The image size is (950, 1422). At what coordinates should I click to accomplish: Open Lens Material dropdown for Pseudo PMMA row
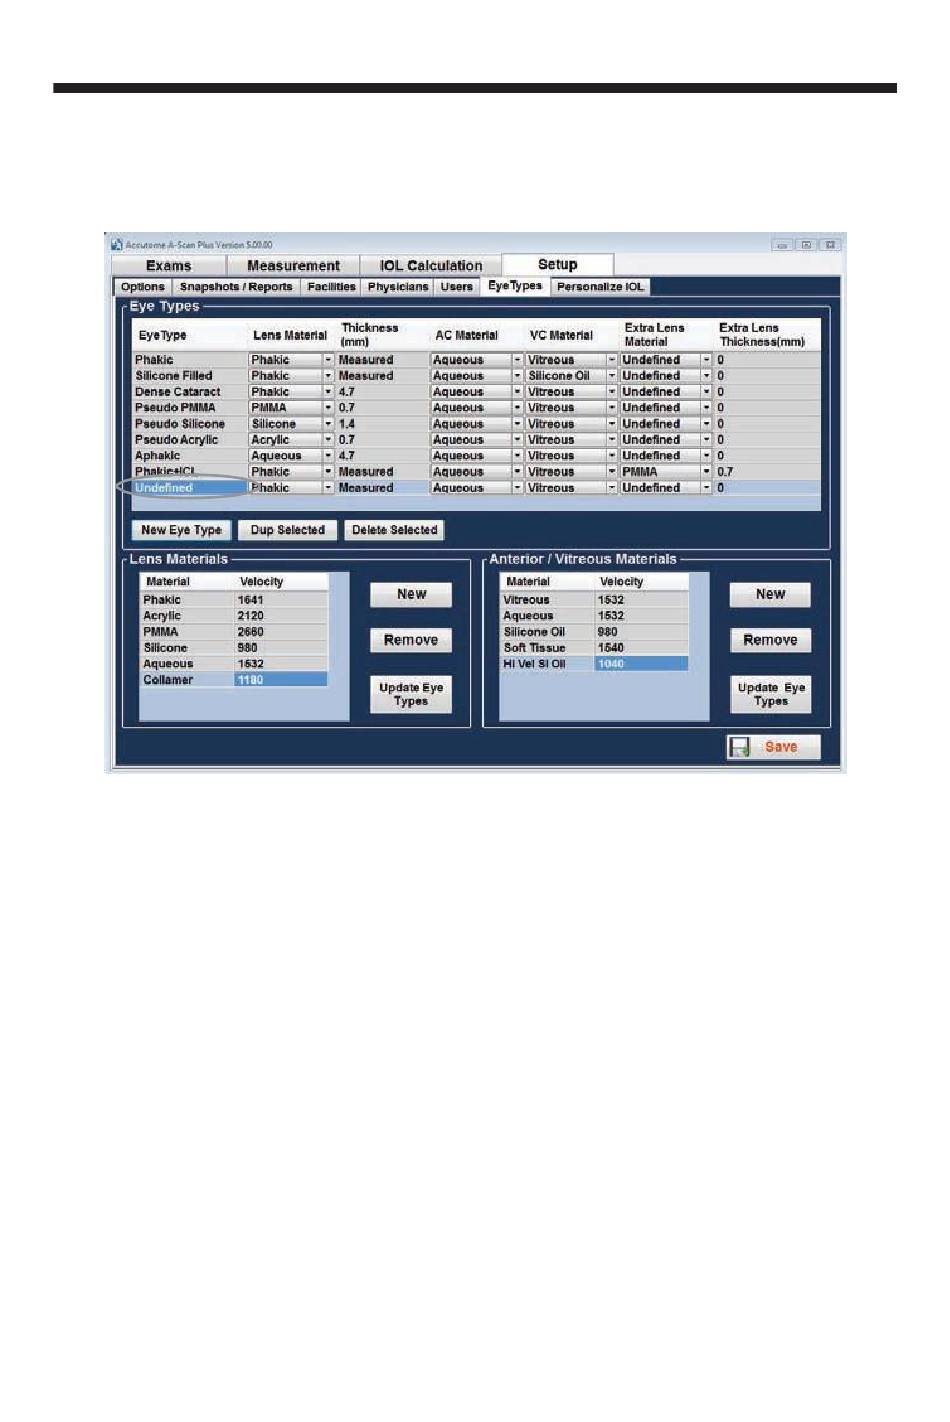pos(328,408)
